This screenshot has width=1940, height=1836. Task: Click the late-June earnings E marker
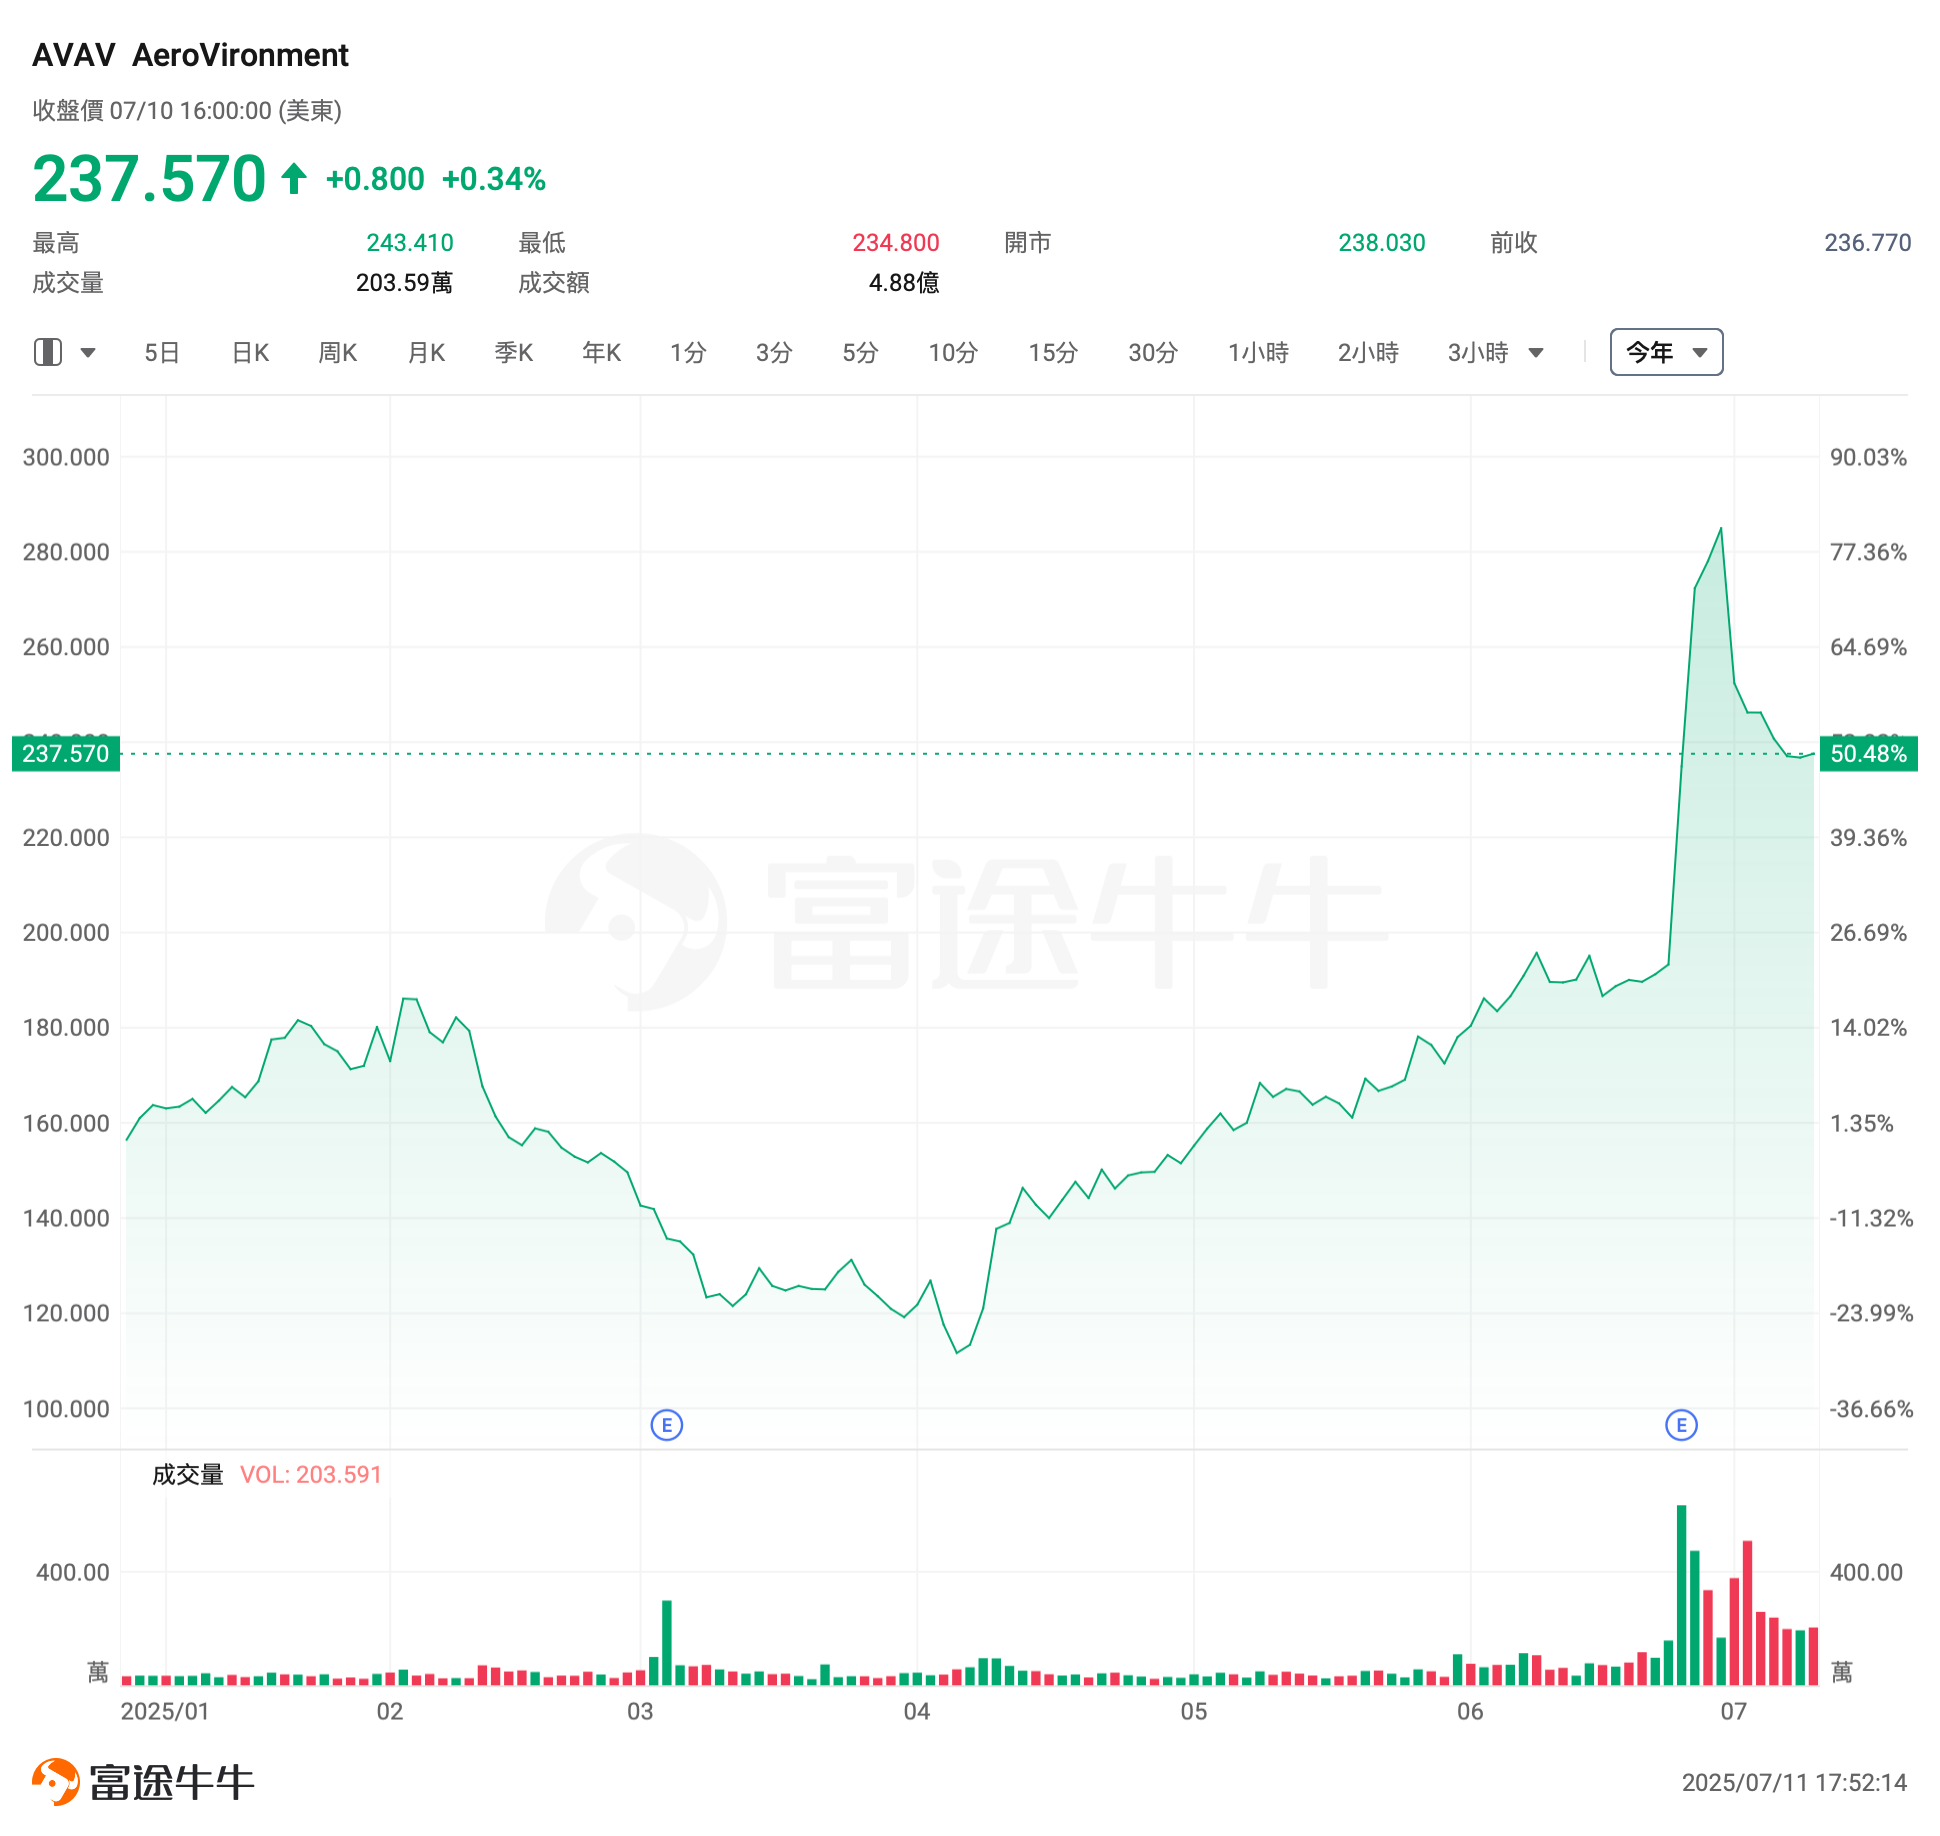point(1681,1425)
